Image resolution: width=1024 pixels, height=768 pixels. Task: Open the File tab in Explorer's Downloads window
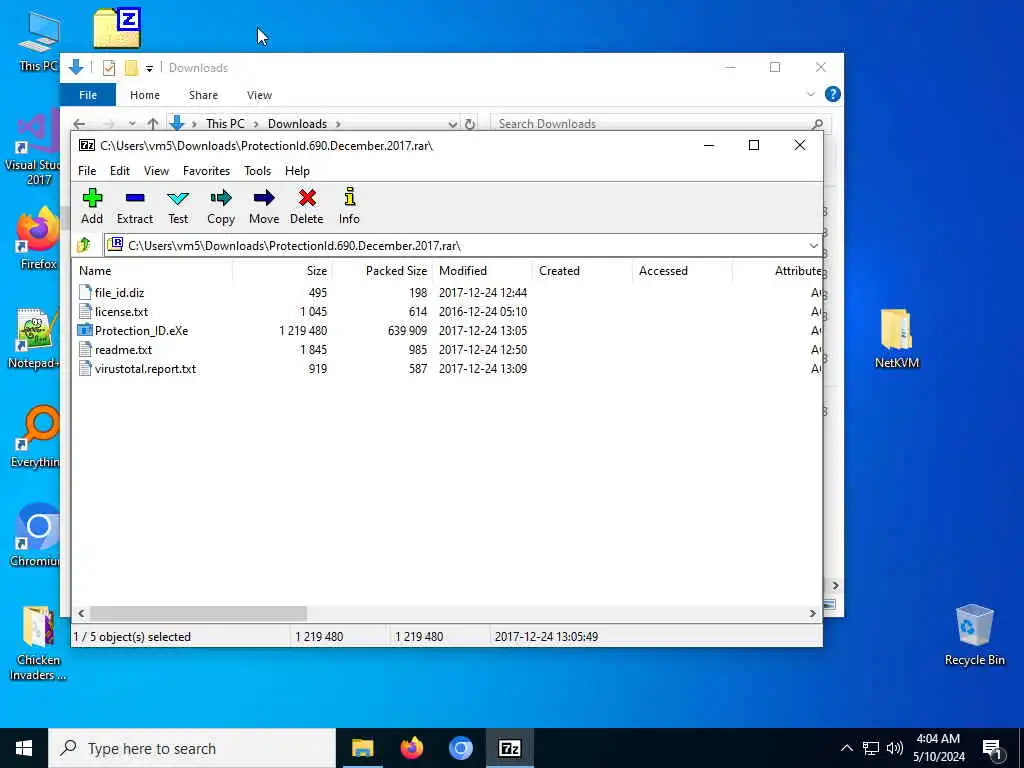tap(88, 95)
